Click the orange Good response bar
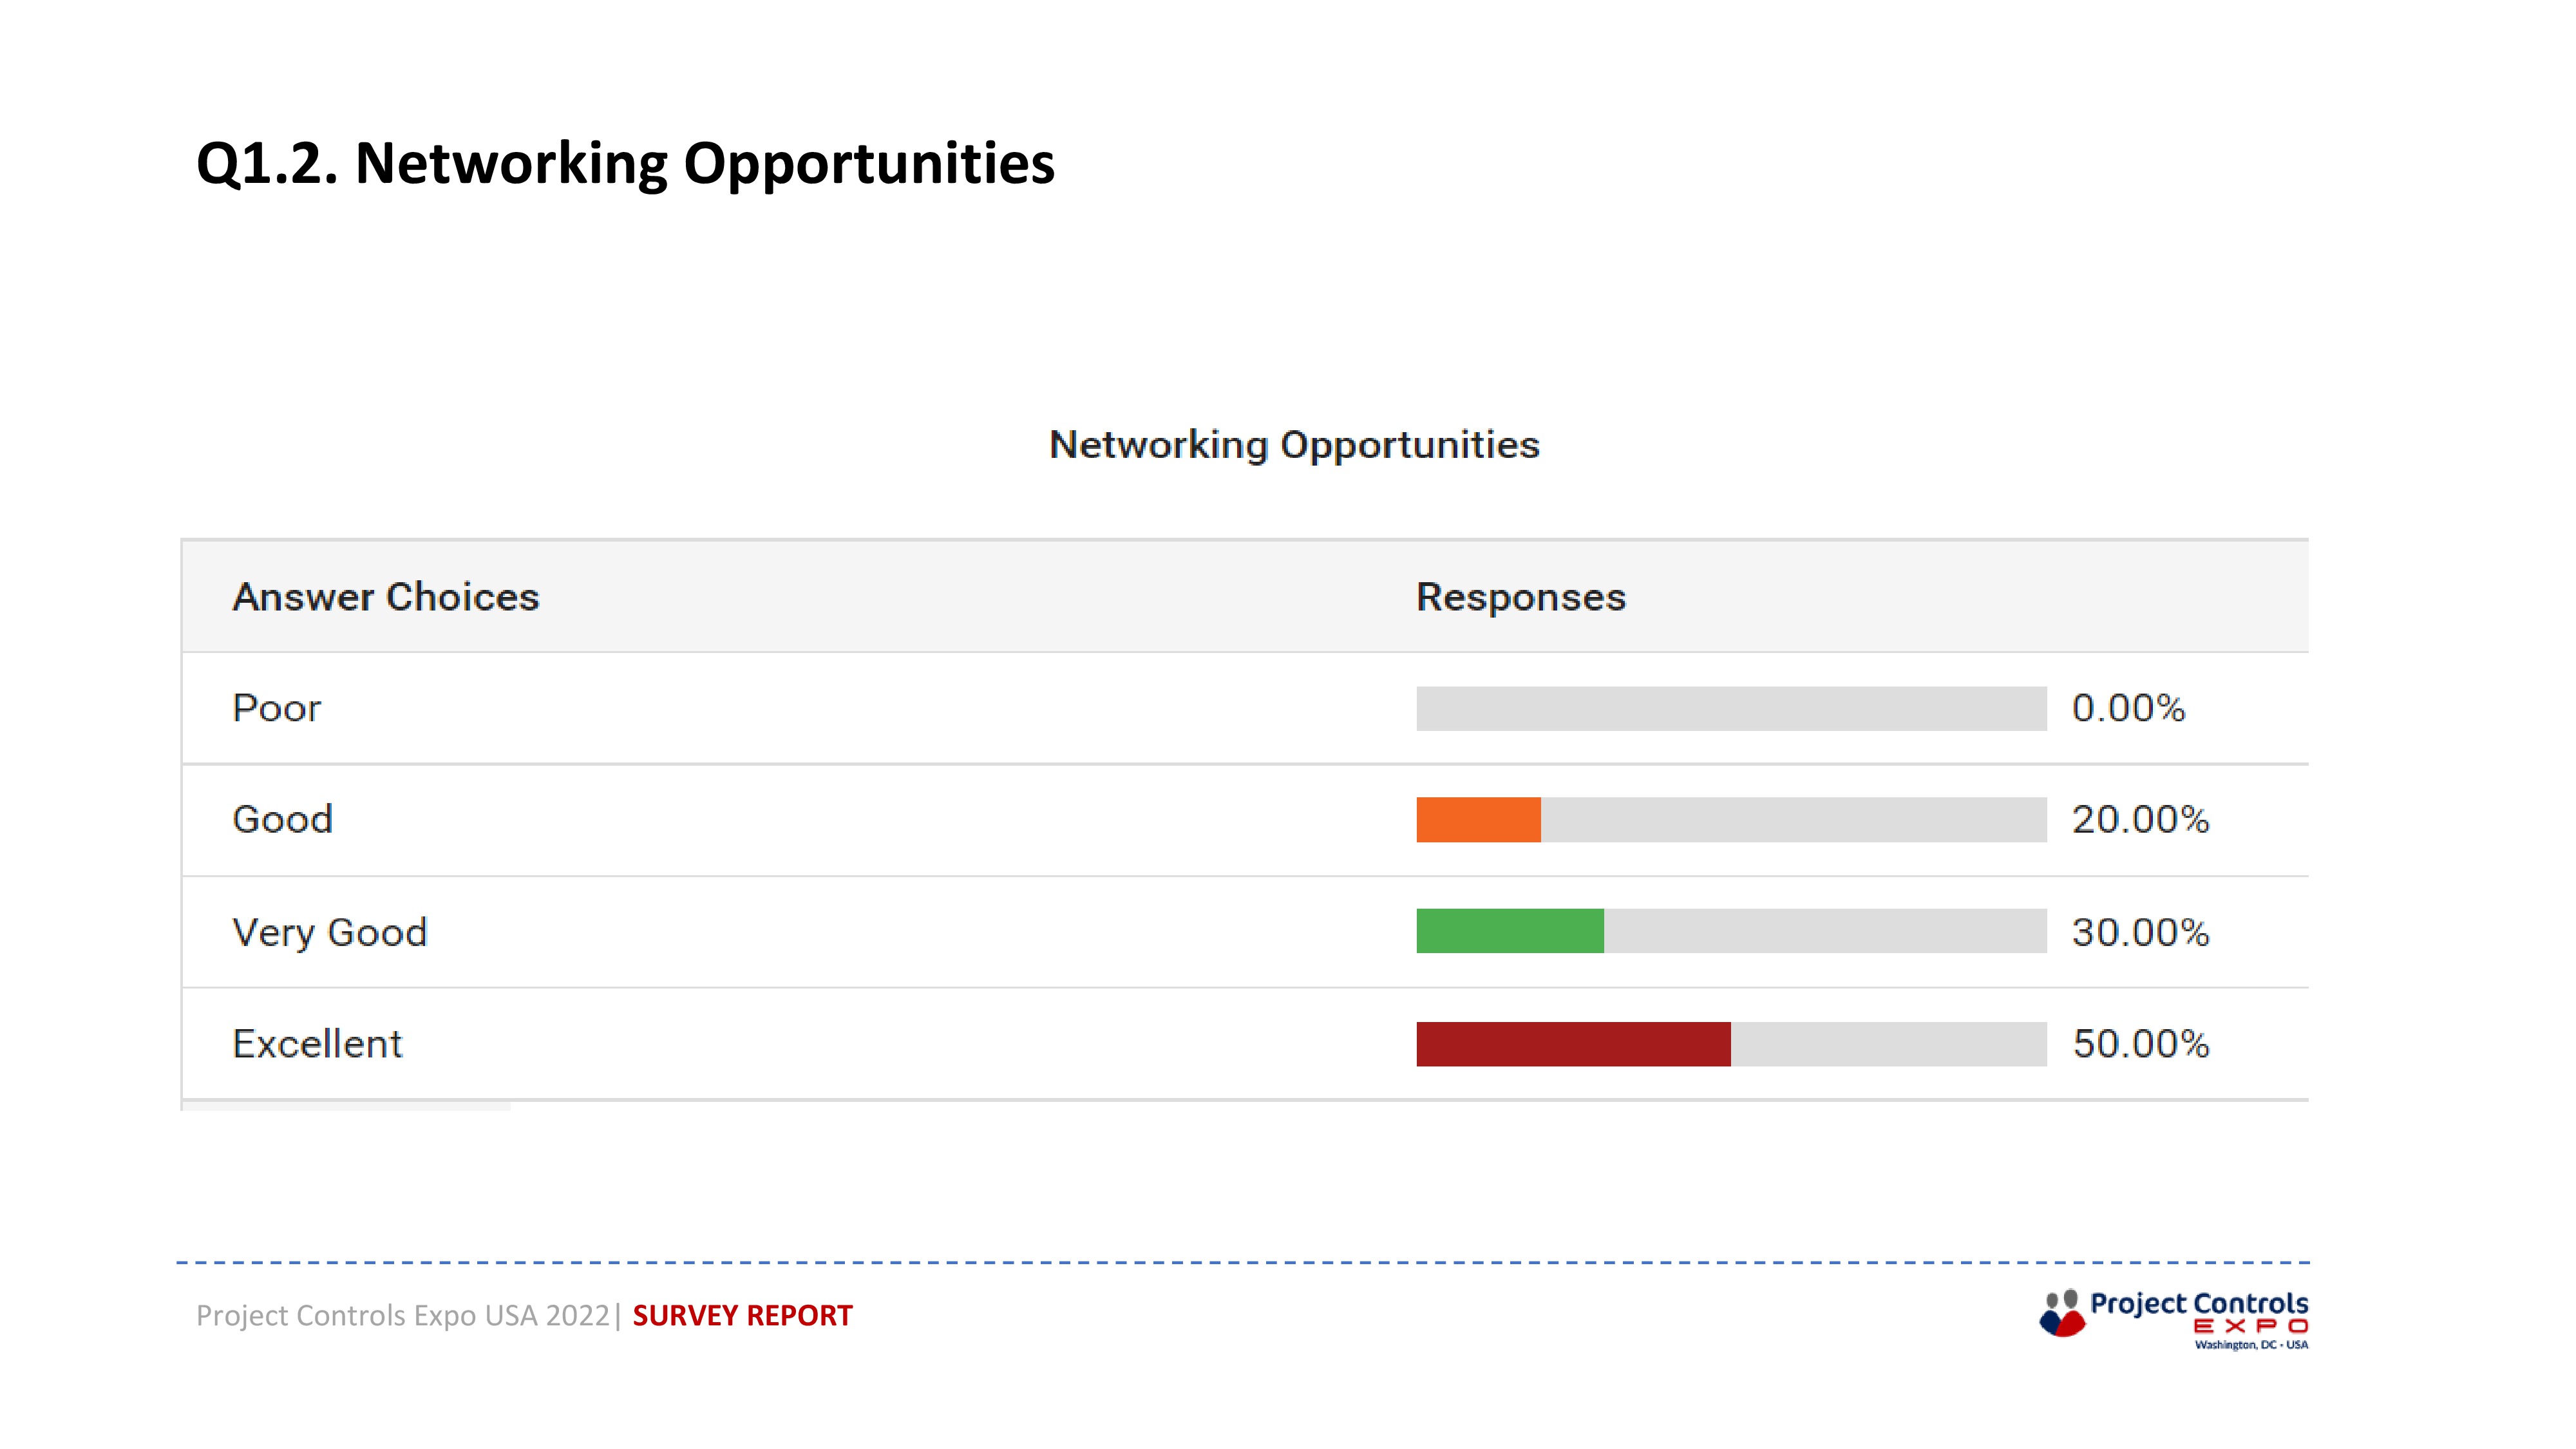 point(1478,820)
